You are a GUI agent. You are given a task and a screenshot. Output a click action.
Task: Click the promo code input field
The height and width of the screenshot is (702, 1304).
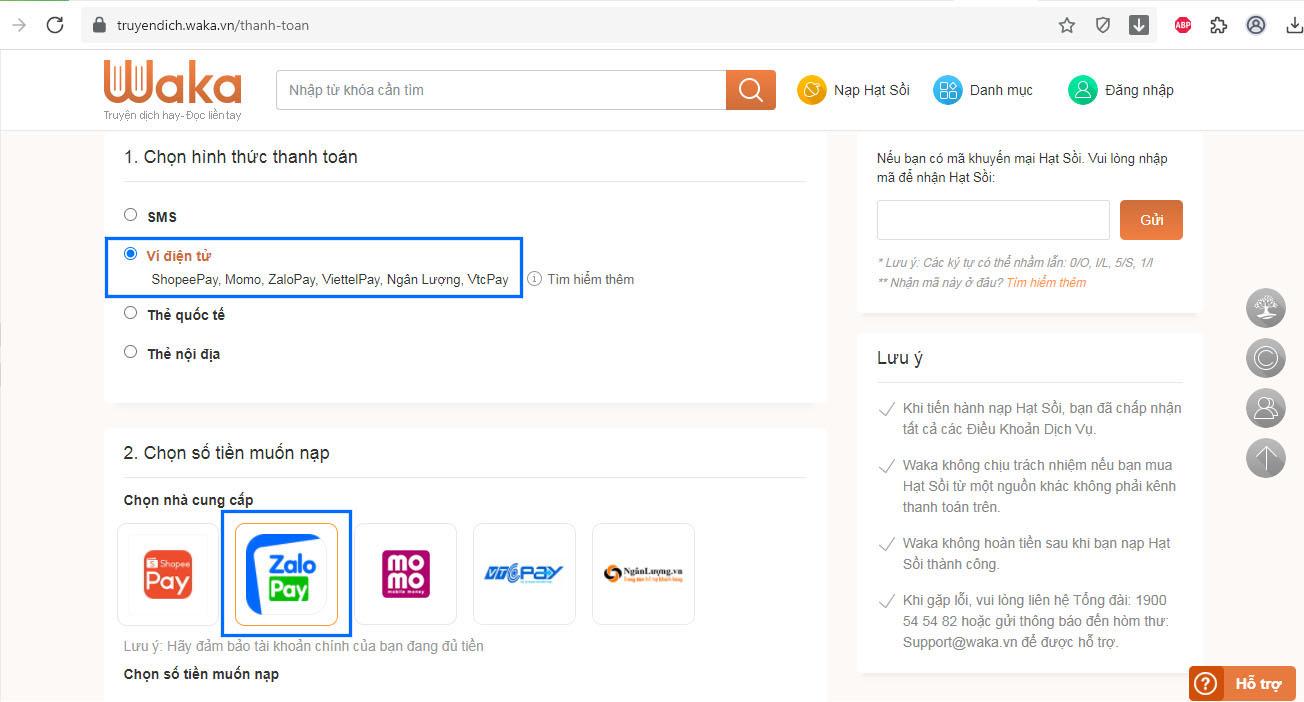pos(992,220)
